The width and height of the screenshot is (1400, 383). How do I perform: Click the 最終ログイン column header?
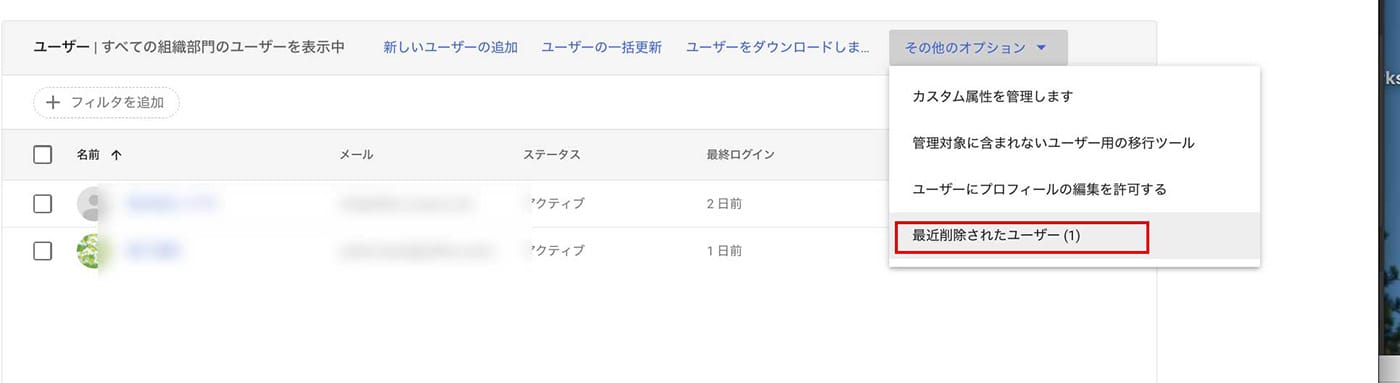tap(740, 155)
